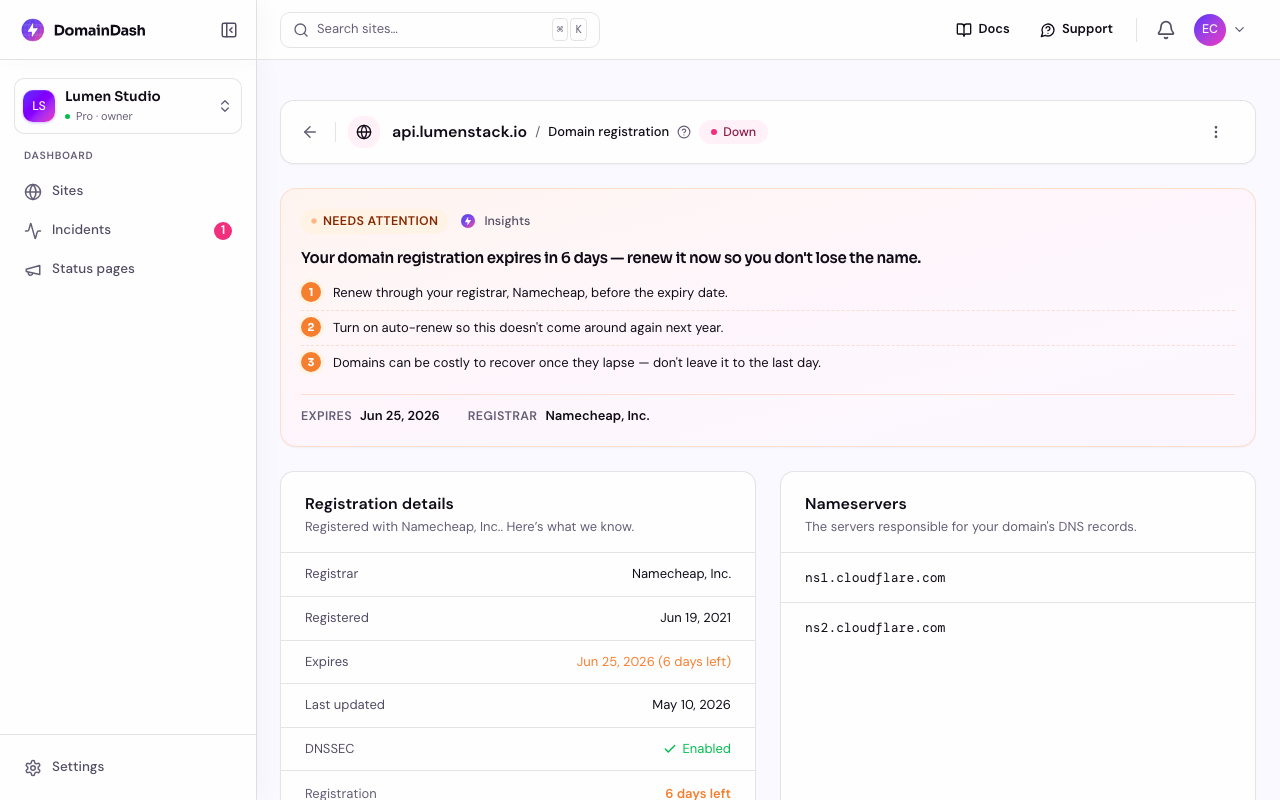The width and height of the screenshot is (1280, 800).
Task: Click the Registrar row value Namecheap, Inc.
Action: point(681,574)
